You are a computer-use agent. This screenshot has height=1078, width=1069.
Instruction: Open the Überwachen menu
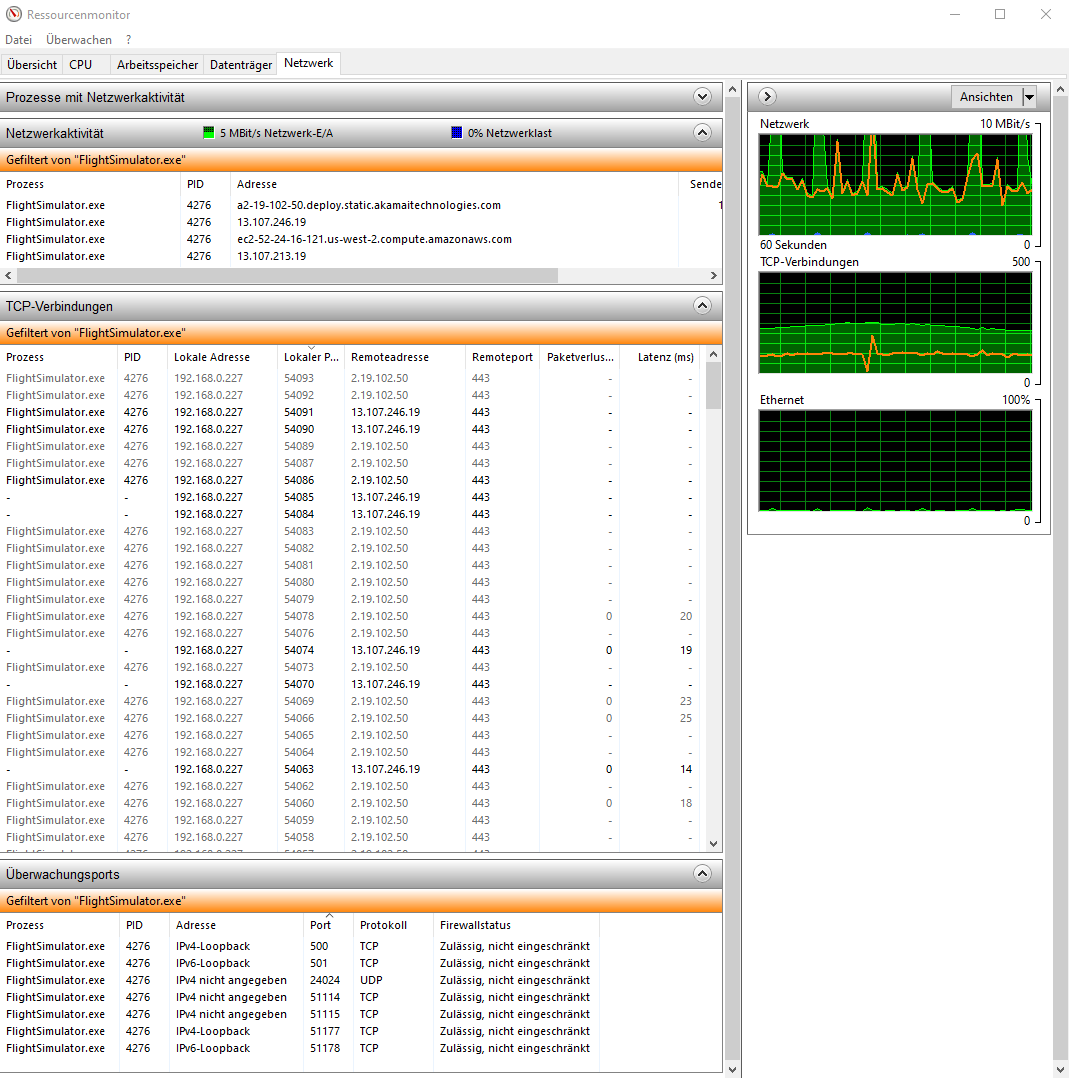pyautogui.click(x=79, y=39)
